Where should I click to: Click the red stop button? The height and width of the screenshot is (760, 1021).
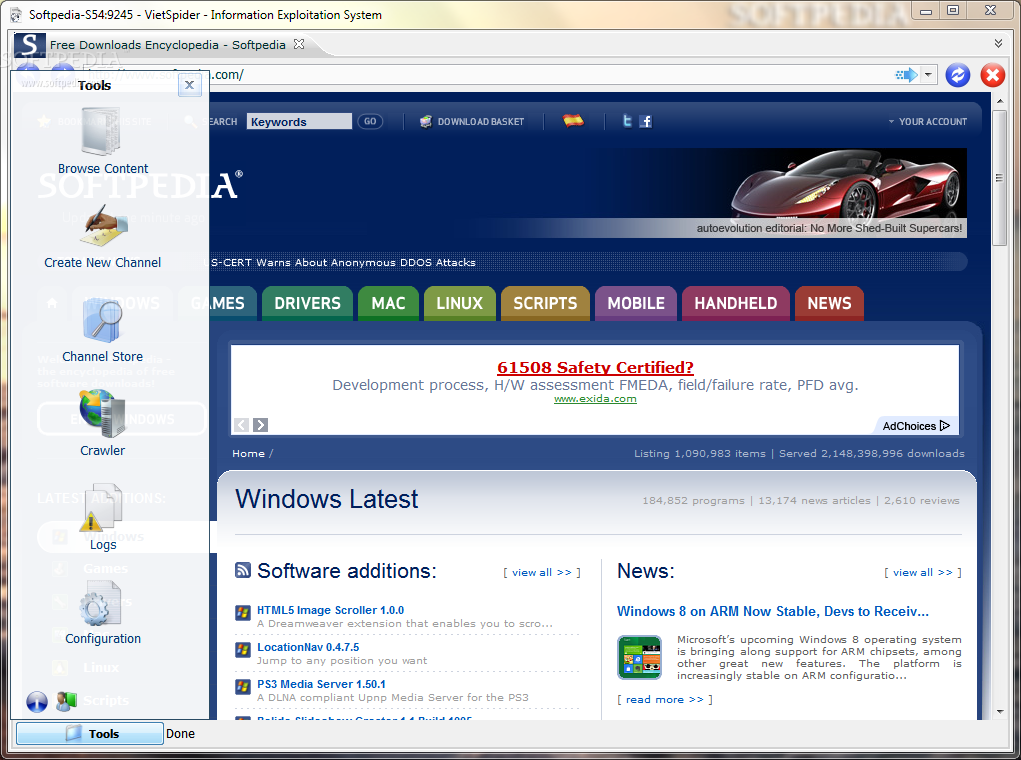[x=992, y=75]
